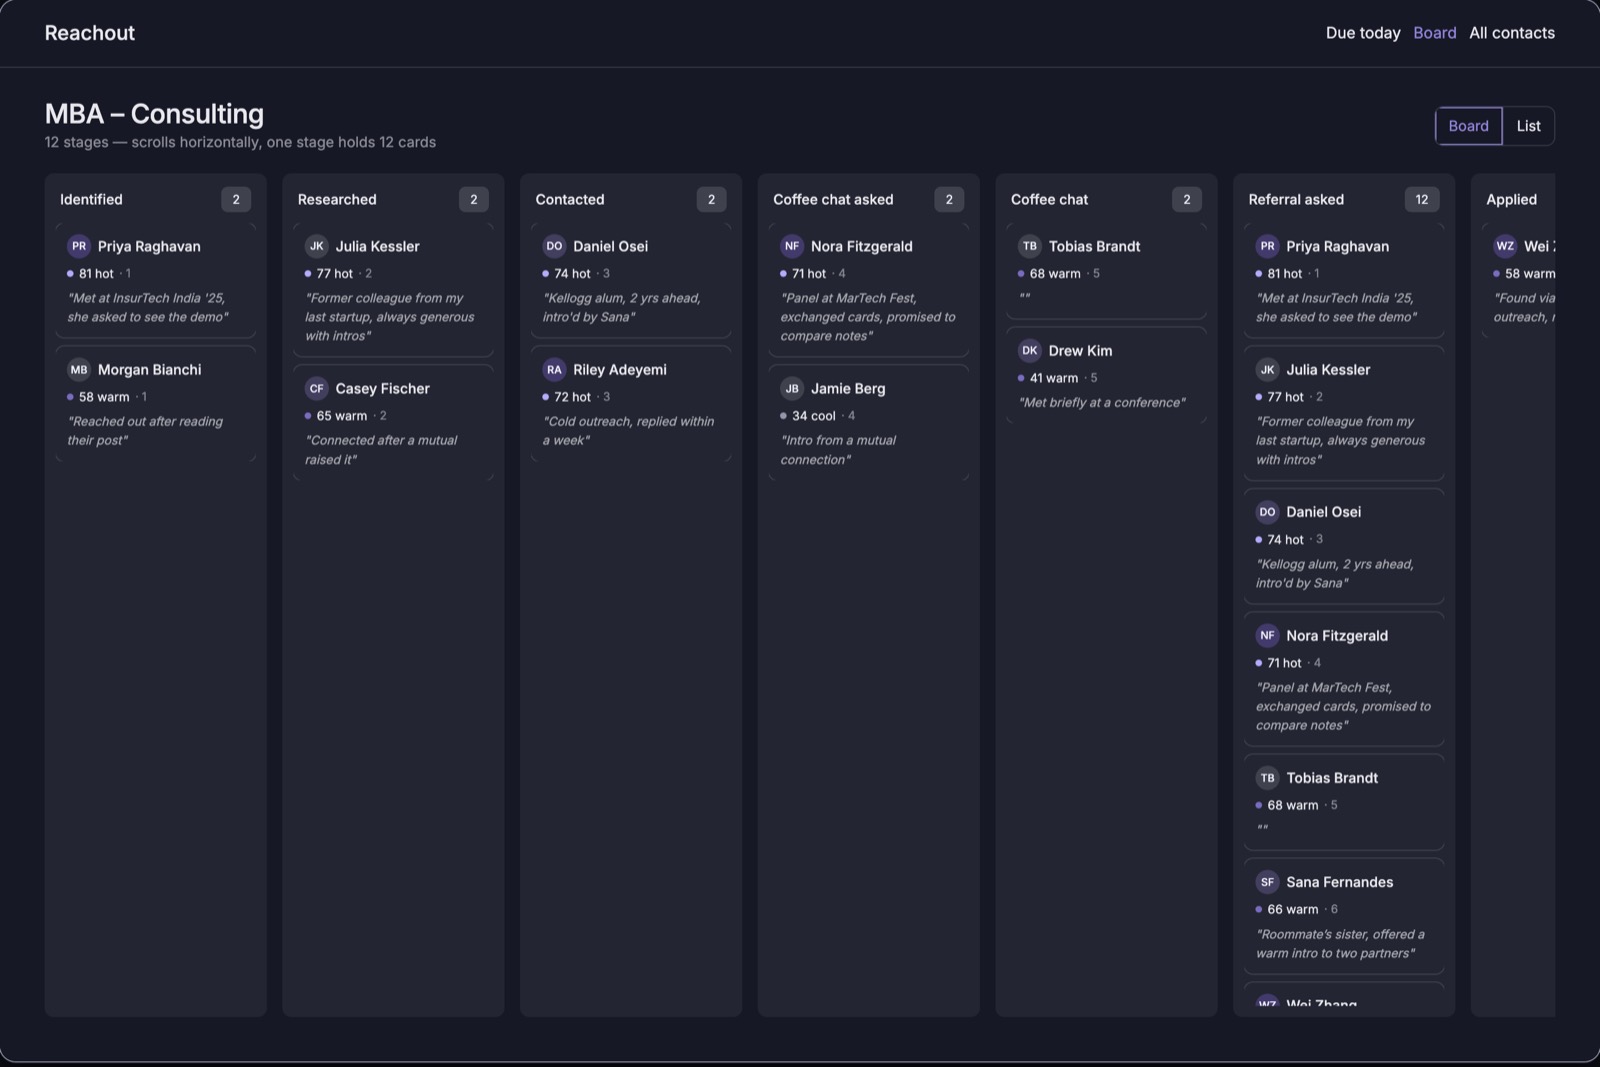Click "72 hot" score on Riley Adeyemi
The width and height of the screenshot is (1600, 1067).
point(572,397)
